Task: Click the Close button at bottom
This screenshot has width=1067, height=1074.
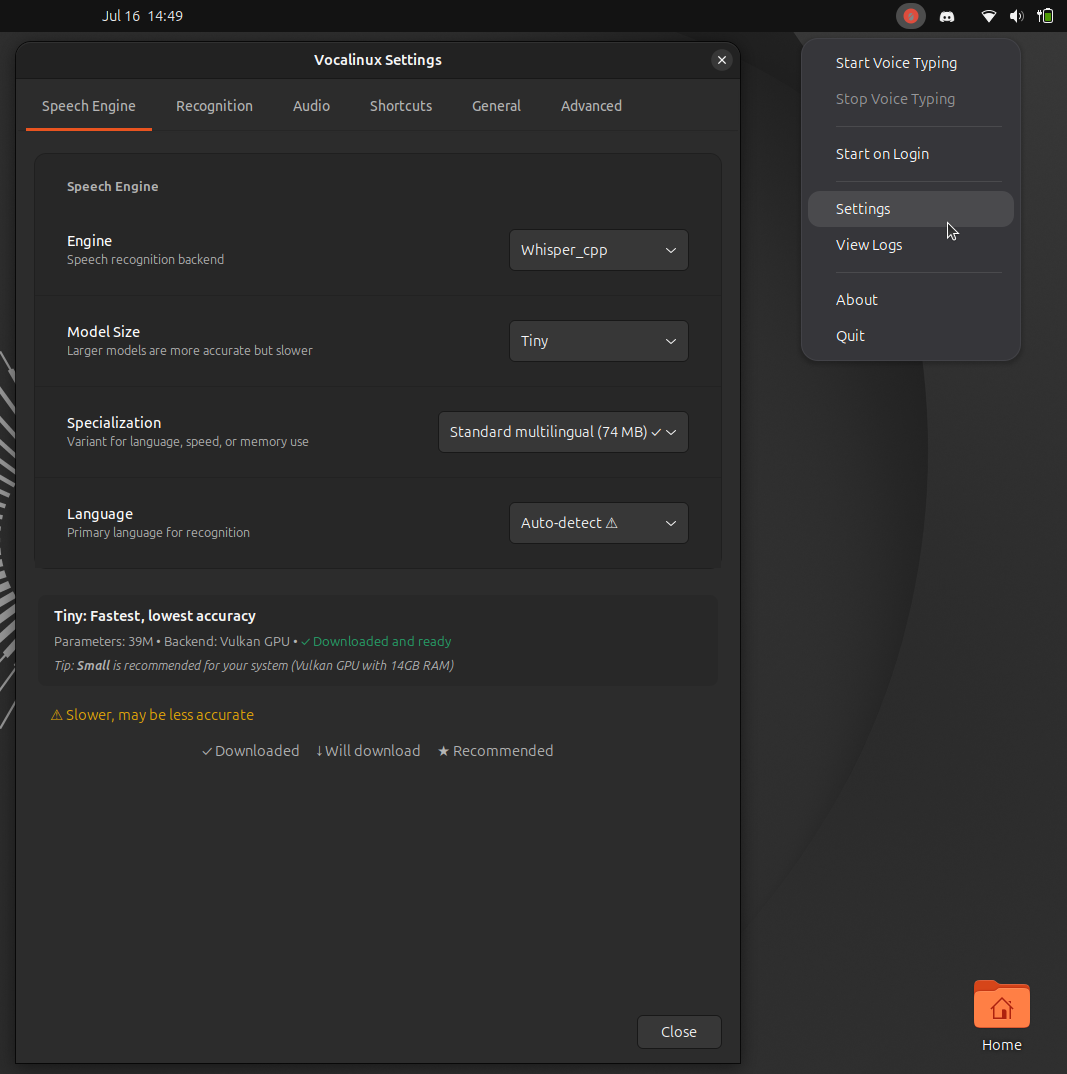Action: point(679,1032)
